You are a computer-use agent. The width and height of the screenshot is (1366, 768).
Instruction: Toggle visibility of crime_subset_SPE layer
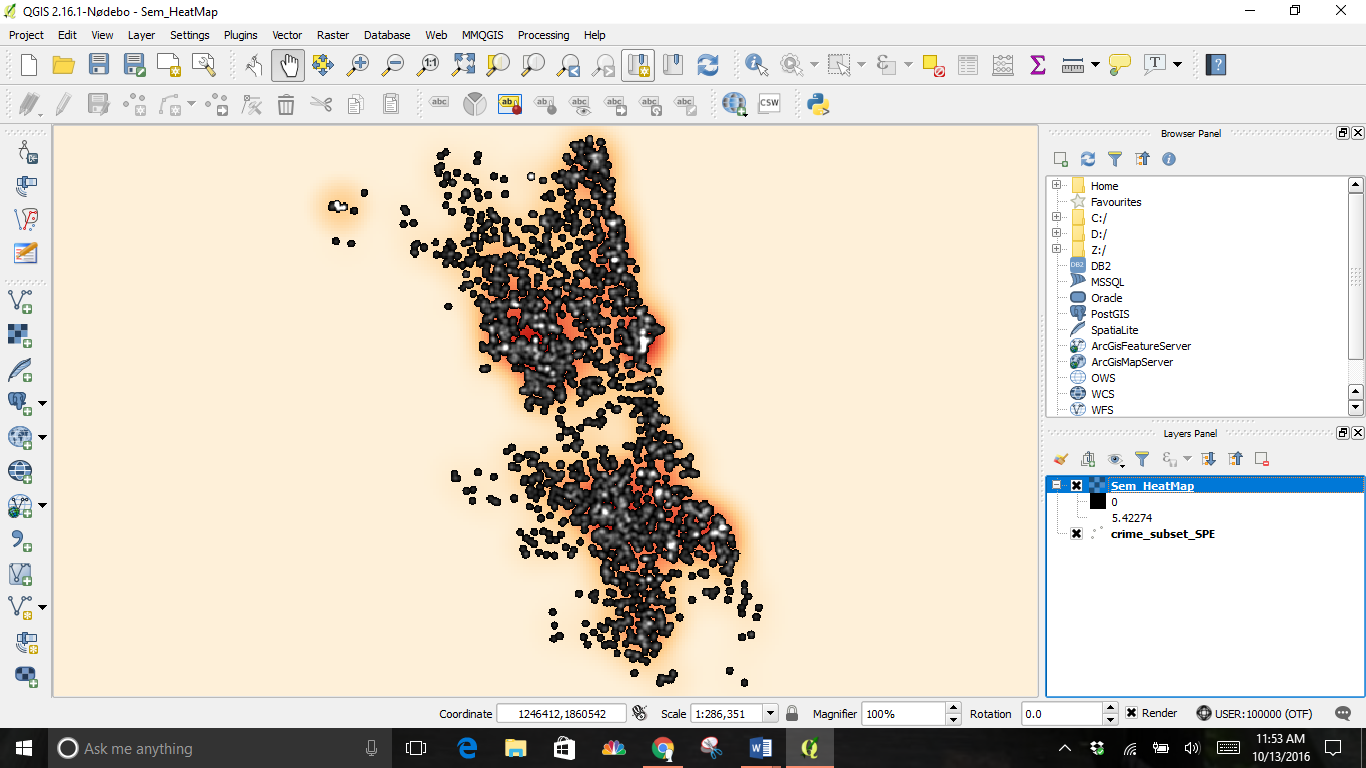click(1077, 534)
